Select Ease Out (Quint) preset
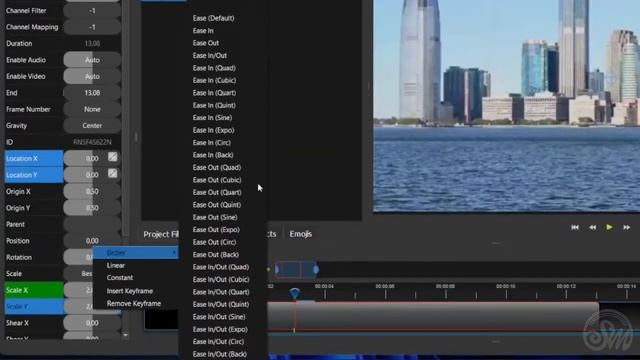 click(217, 205)
